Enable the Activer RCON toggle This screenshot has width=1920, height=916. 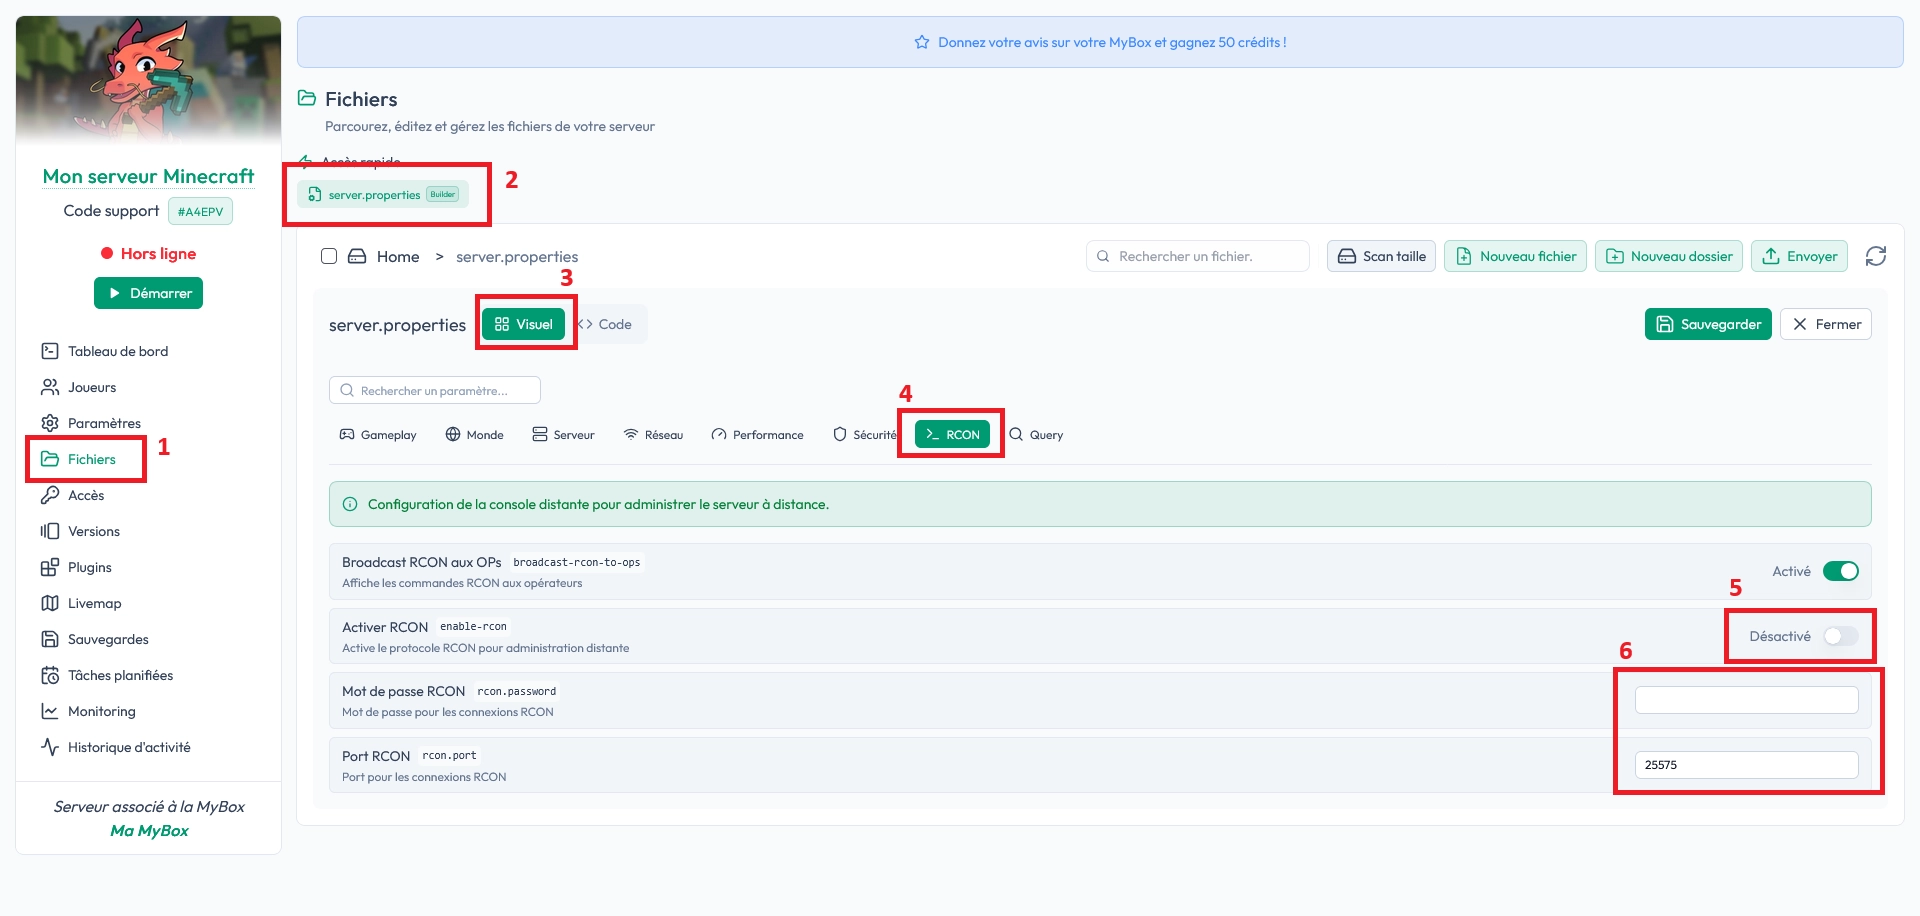point(1840,636)
